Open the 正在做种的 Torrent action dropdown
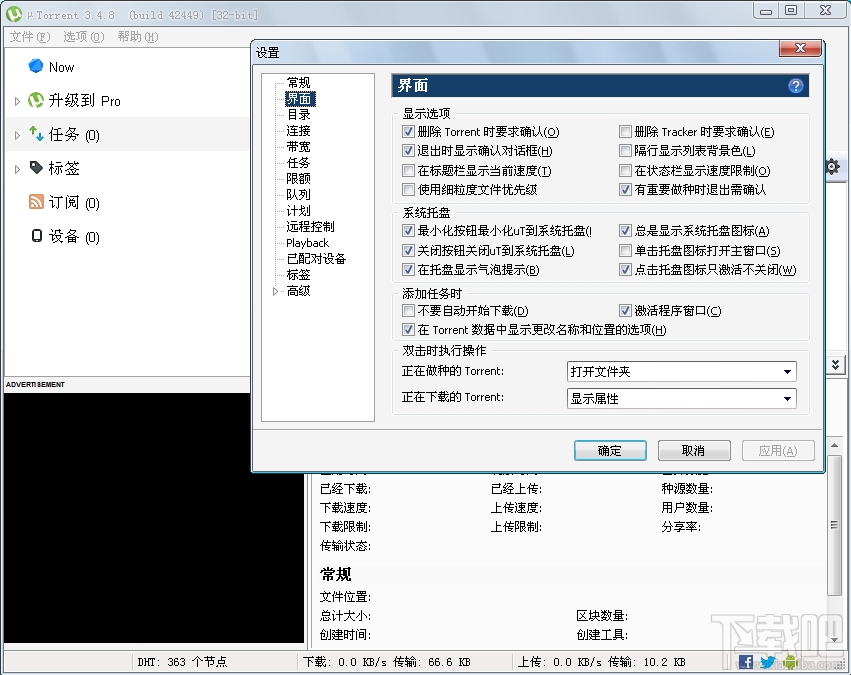 788,372
